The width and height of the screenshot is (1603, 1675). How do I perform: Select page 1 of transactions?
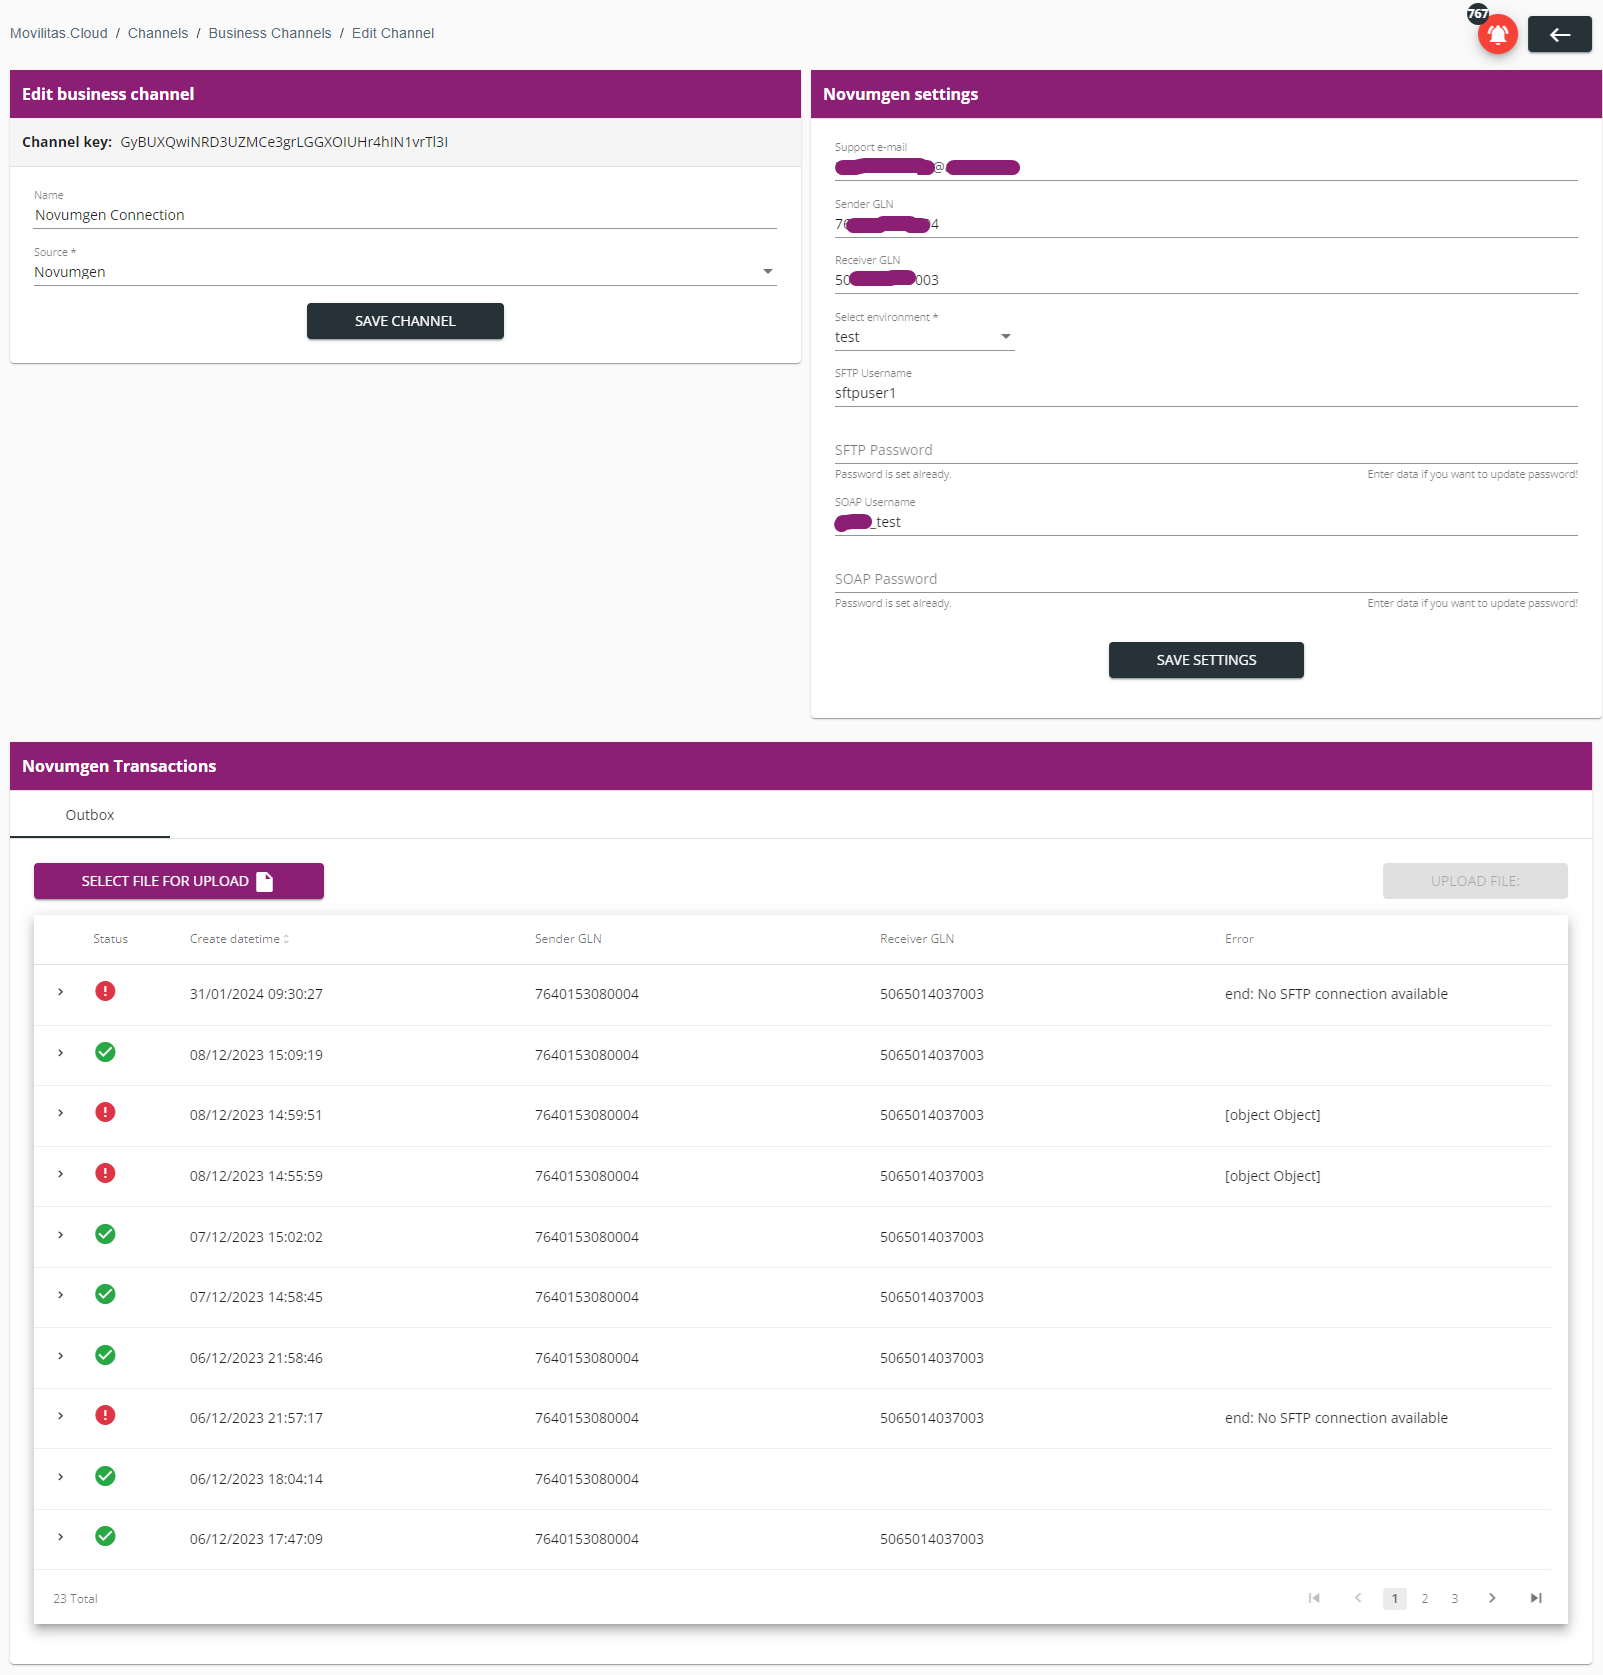click(1395, 1598)
